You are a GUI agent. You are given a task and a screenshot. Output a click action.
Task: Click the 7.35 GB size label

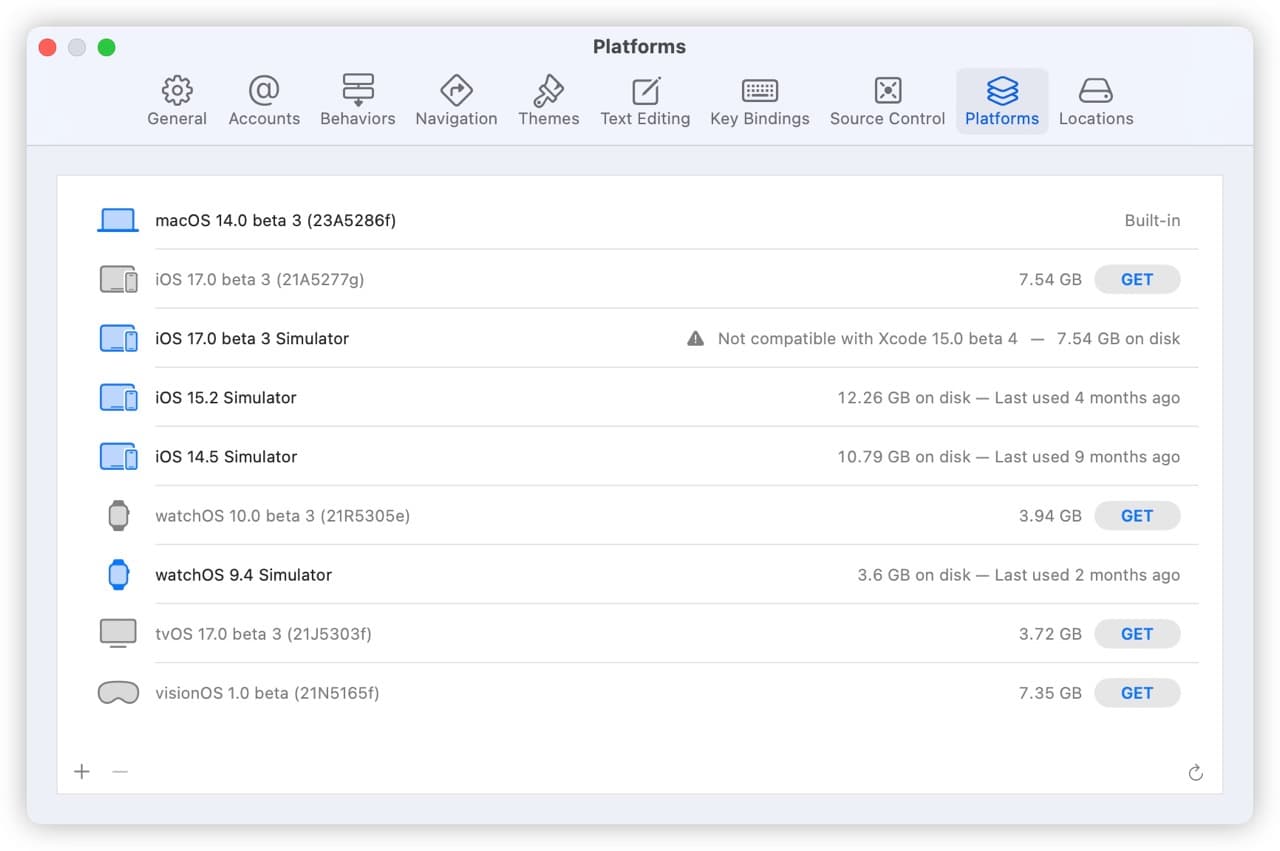1050,693
